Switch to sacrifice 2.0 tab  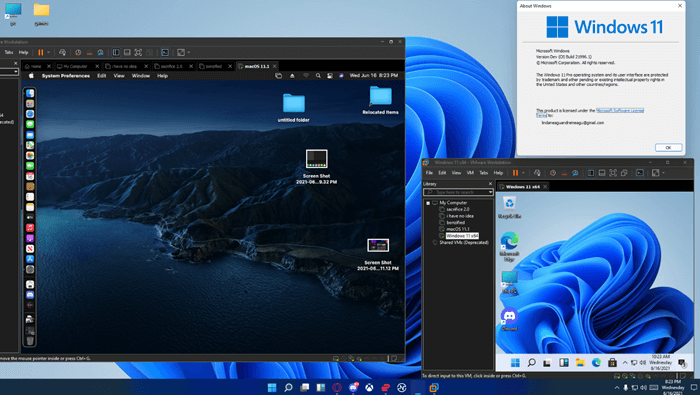pos(171,66)
